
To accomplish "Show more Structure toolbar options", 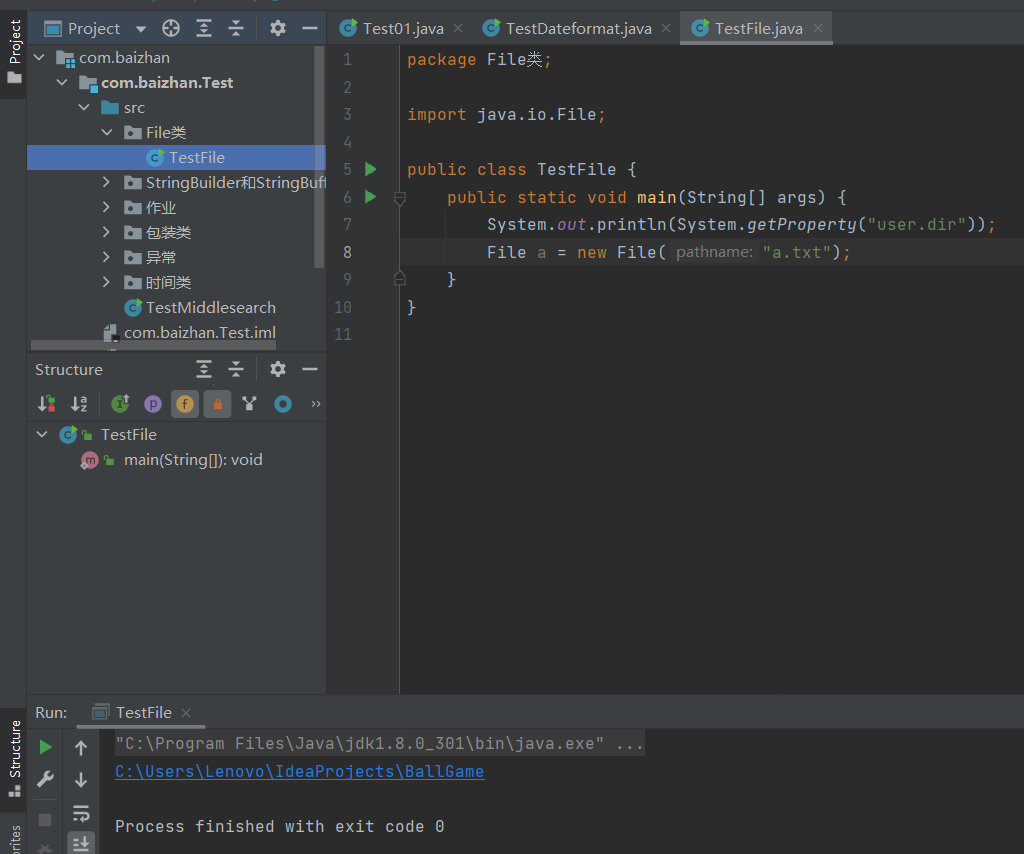I will coord(316,404).
